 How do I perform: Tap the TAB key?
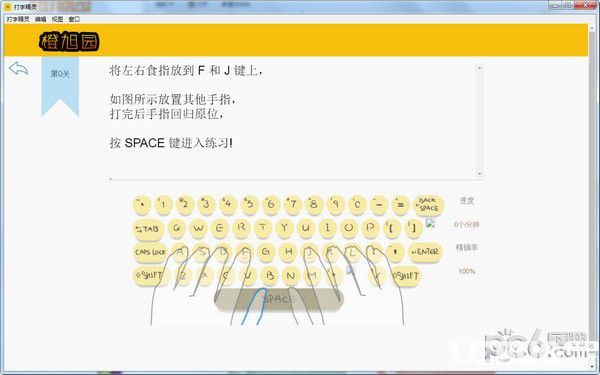click(148, 229)
